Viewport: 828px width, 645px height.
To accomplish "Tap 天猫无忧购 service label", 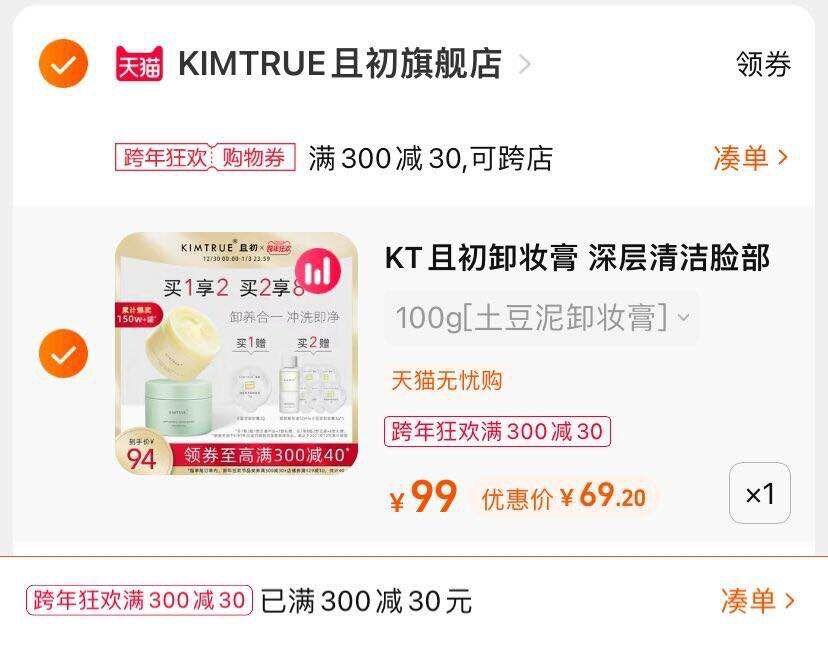I will 447,380.
